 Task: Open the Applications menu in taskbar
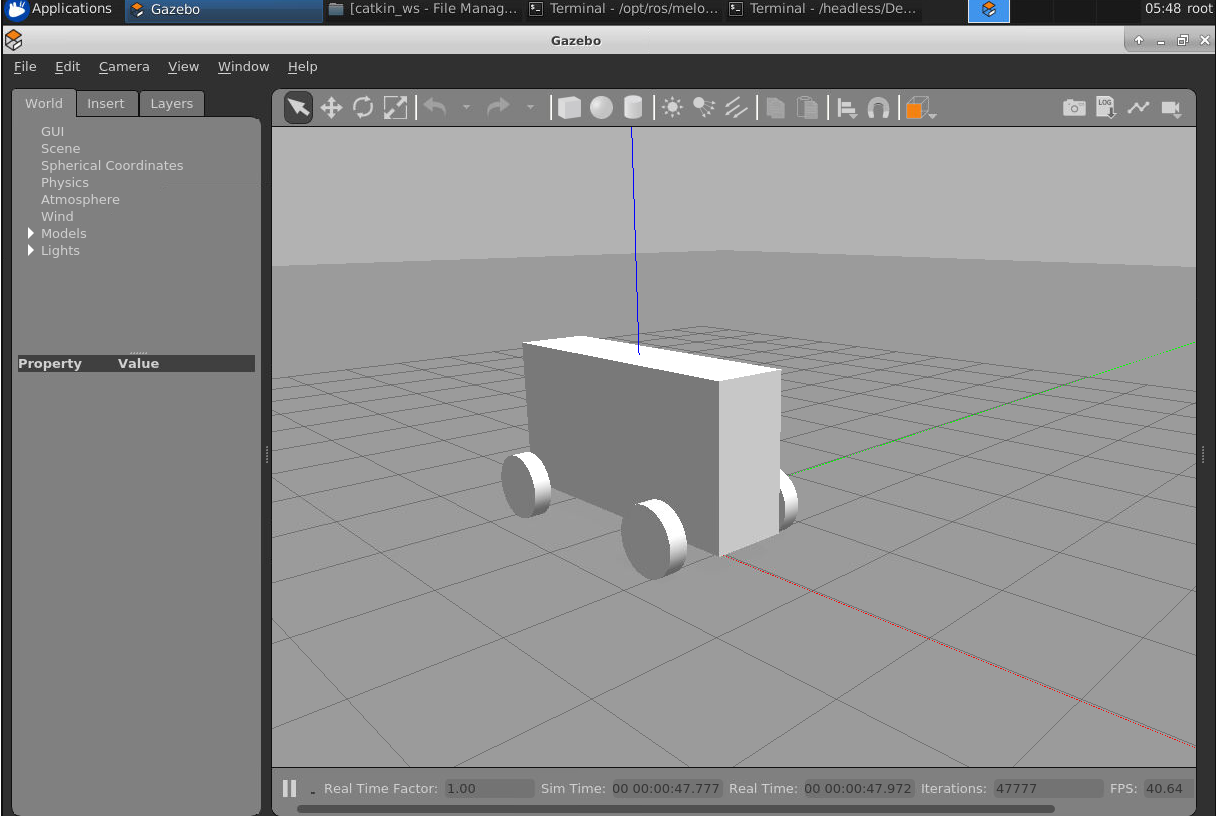pos(61,9)
